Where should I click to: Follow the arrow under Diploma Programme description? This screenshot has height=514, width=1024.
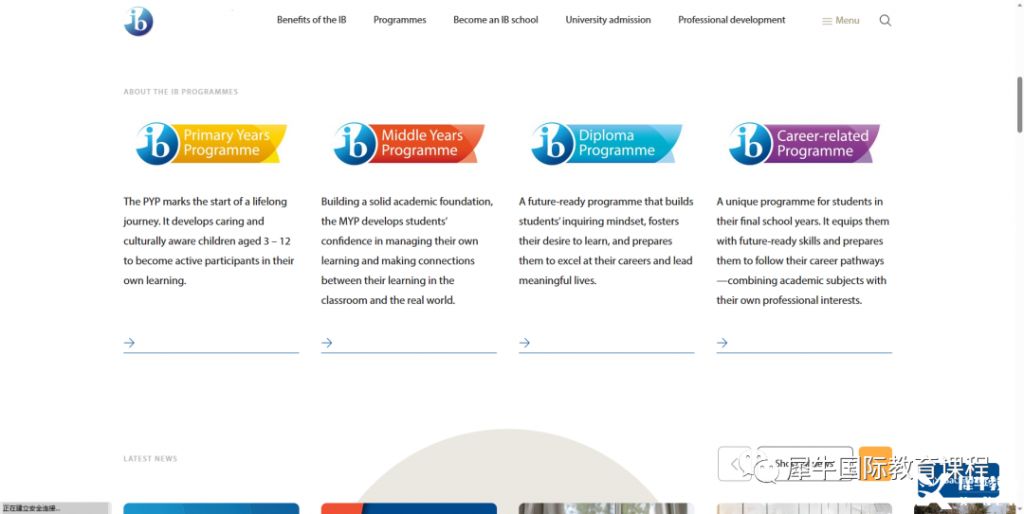[524, 343]
